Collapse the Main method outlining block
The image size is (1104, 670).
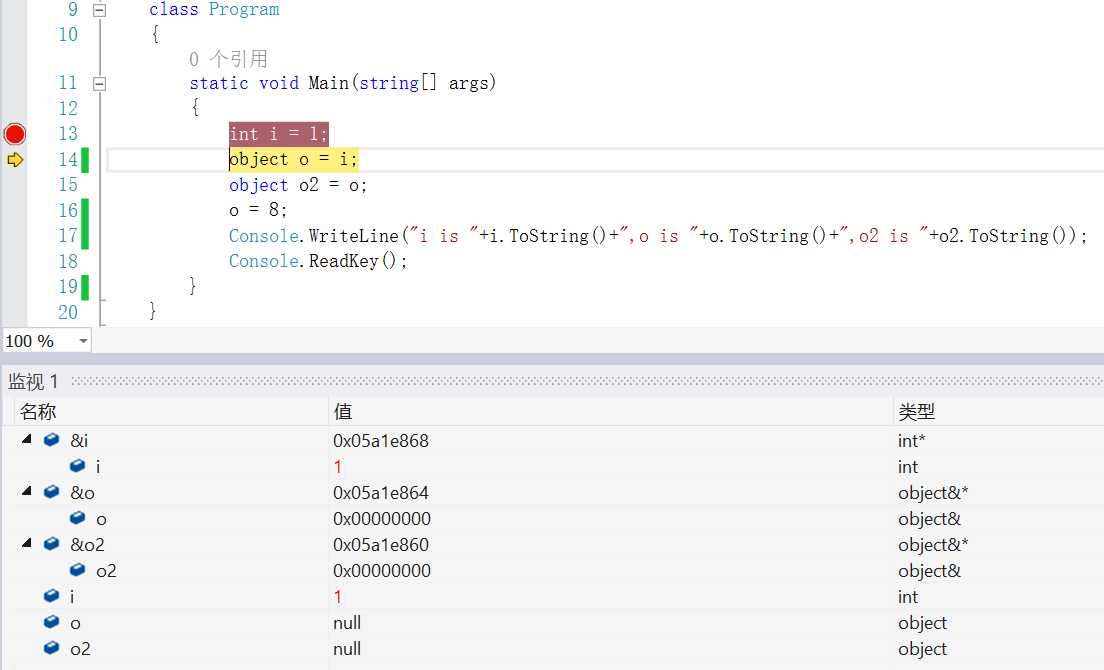99,84
